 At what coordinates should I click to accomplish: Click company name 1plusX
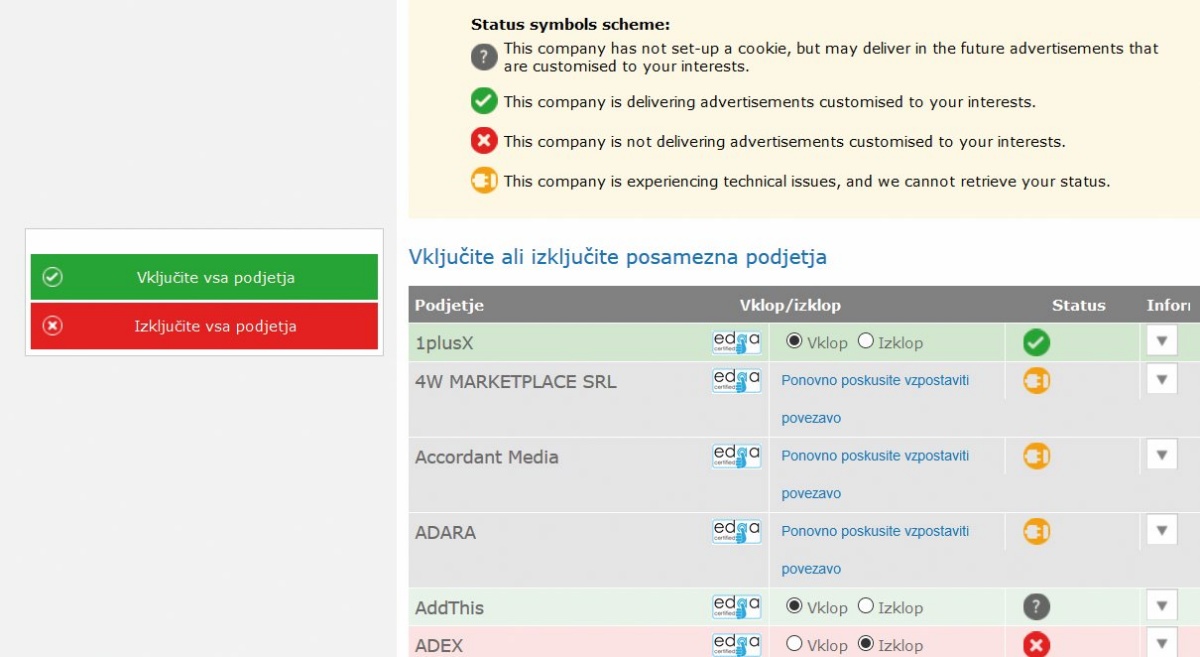point(444,343)
